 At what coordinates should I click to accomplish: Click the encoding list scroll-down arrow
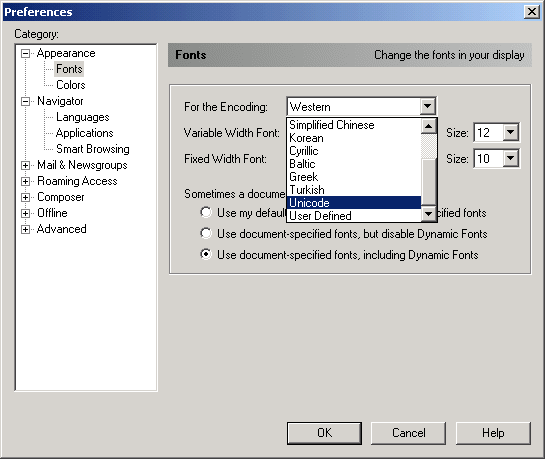pyautogui.click(x=429, y=213)
